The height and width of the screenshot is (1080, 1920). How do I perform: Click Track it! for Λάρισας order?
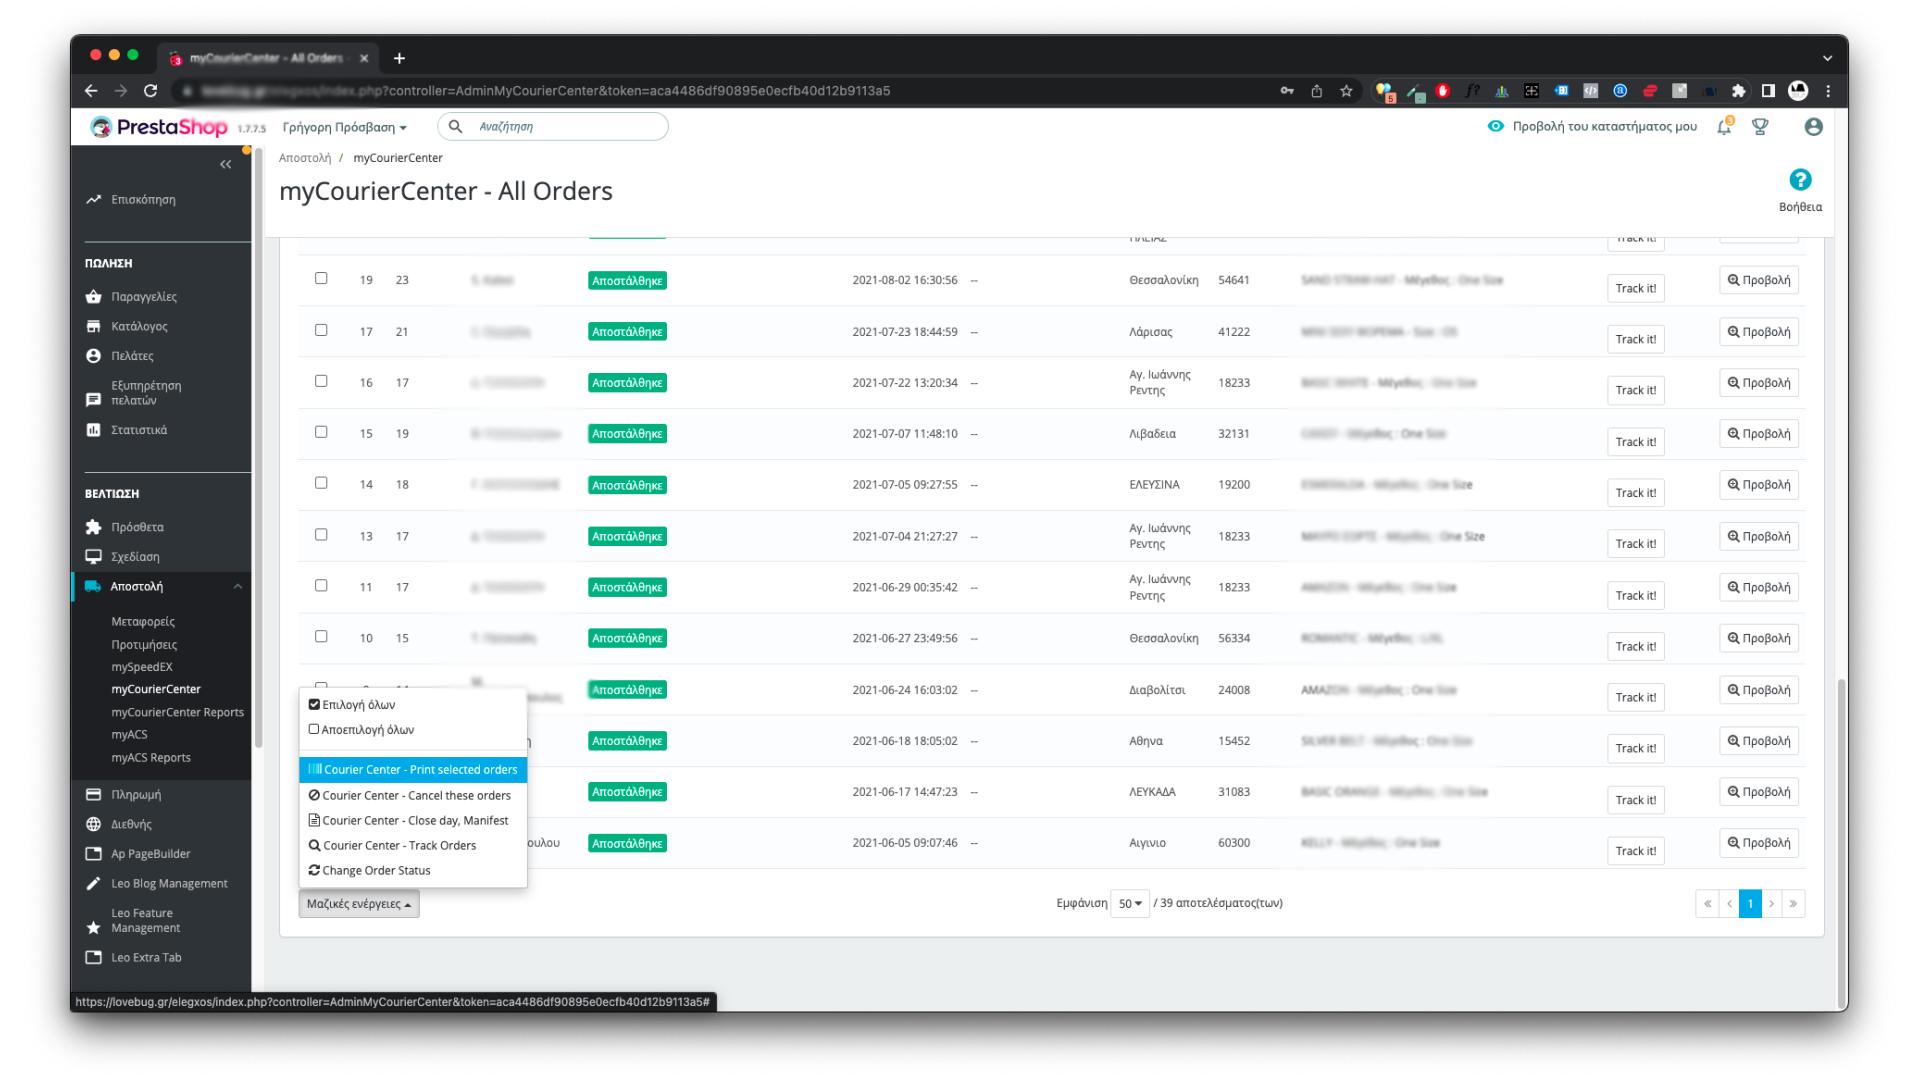click(x=1635, y=339)
